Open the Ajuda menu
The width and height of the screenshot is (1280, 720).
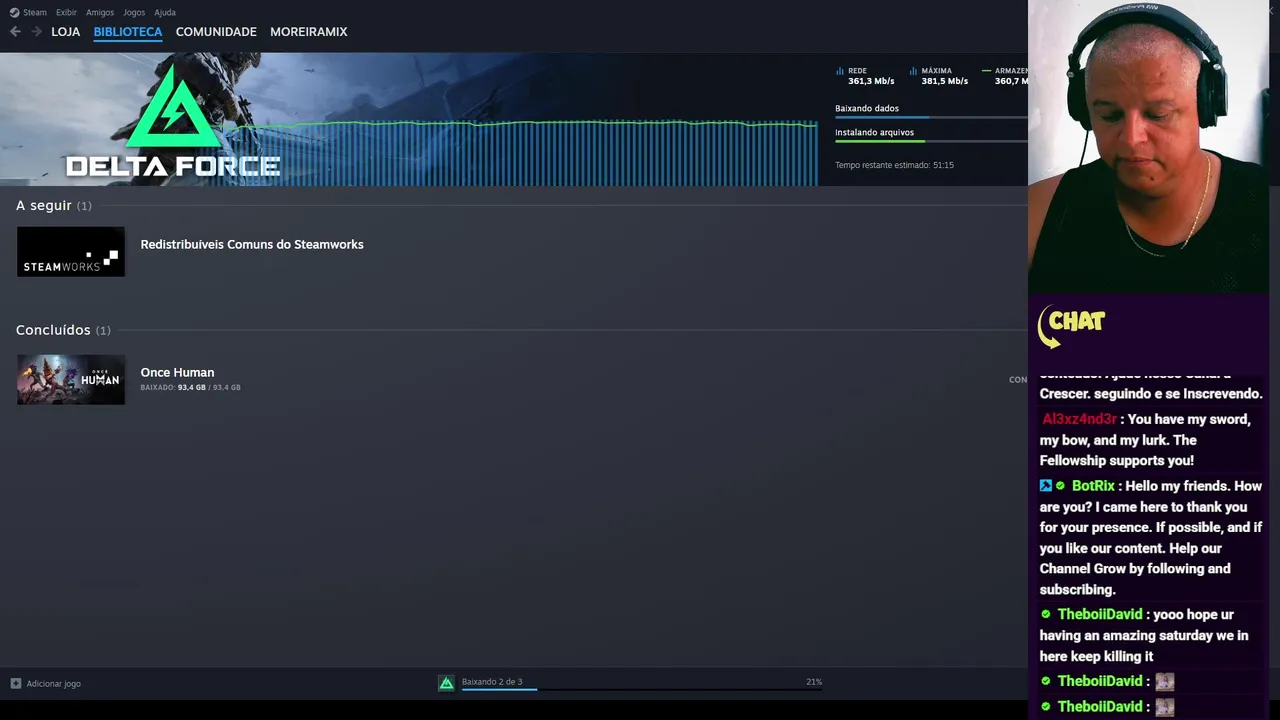[x=165, y=12]
